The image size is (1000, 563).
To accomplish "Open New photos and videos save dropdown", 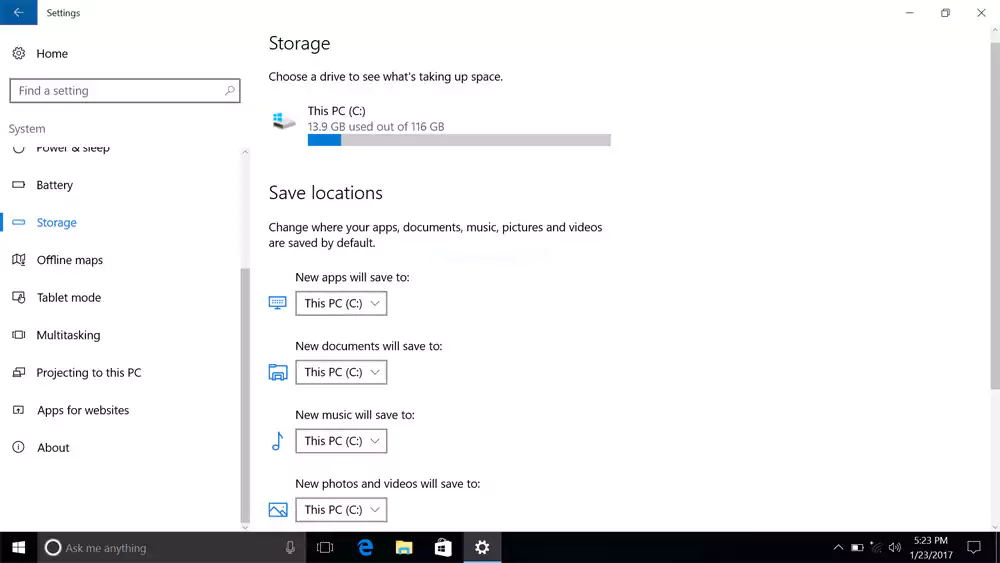I will 341,510.
